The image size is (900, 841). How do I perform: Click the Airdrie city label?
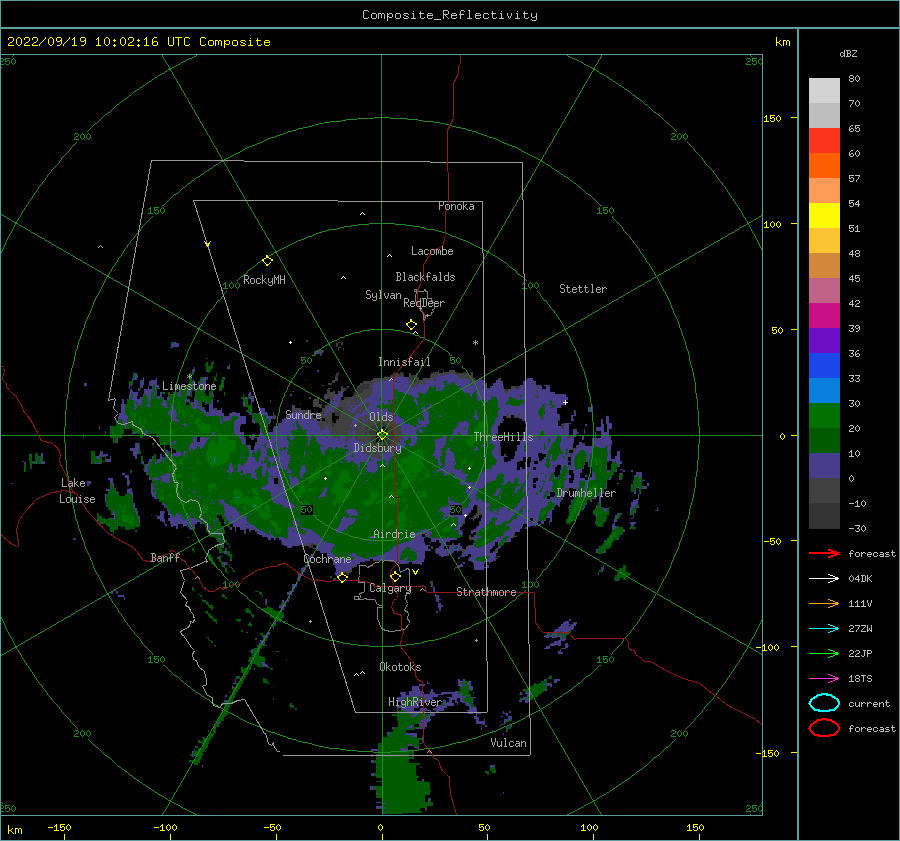tap(394, 534)
